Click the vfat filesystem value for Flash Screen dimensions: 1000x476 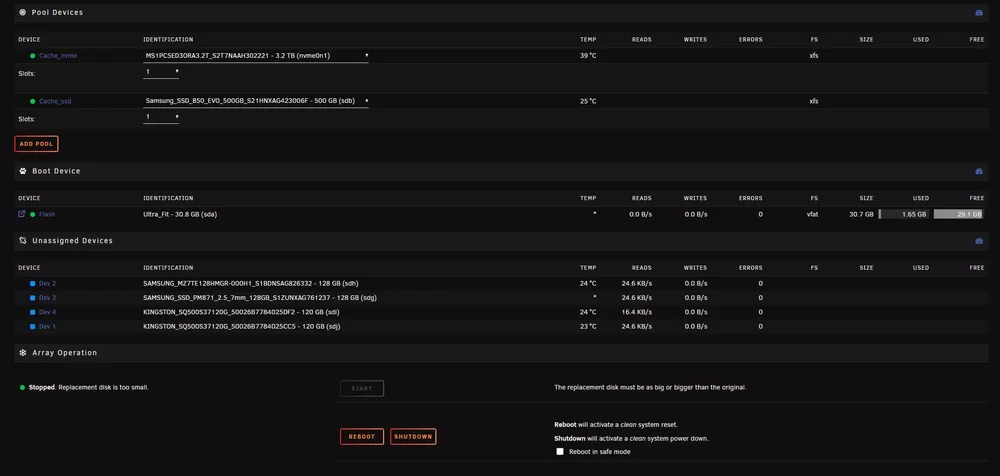(812, 214)
